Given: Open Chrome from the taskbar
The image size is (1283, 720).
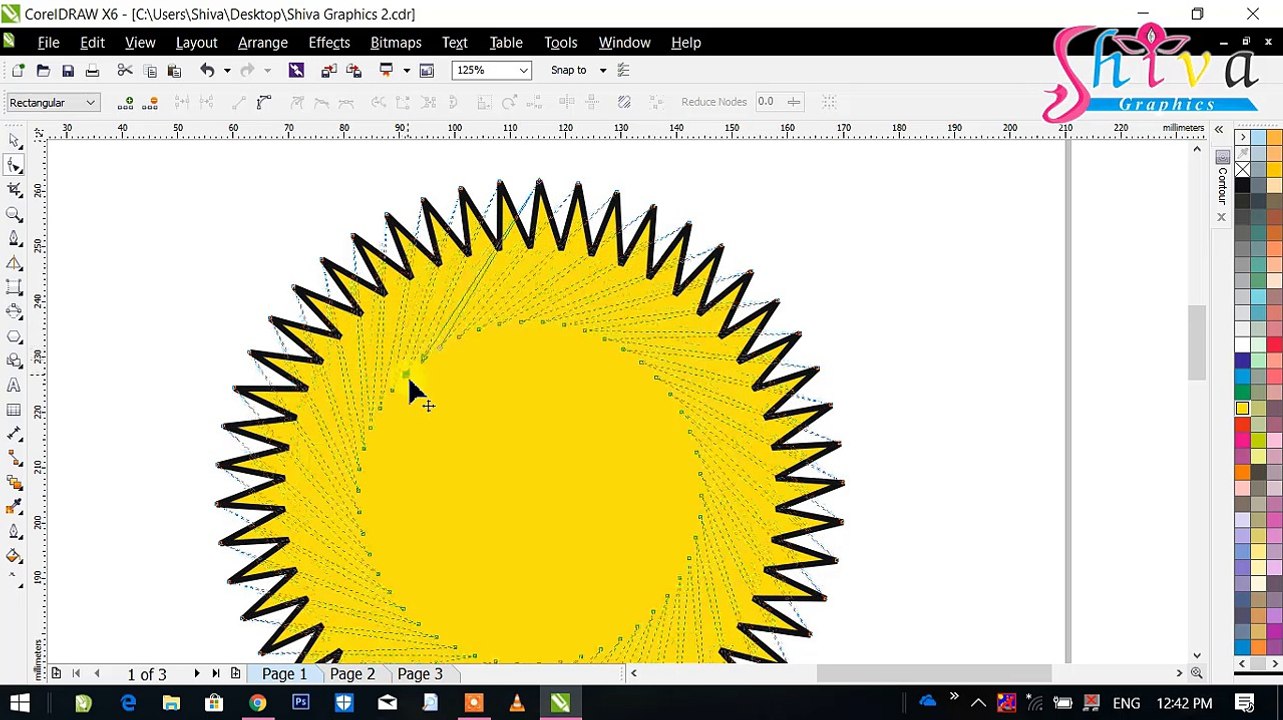Looking at the screenshot, I should 257,703.
